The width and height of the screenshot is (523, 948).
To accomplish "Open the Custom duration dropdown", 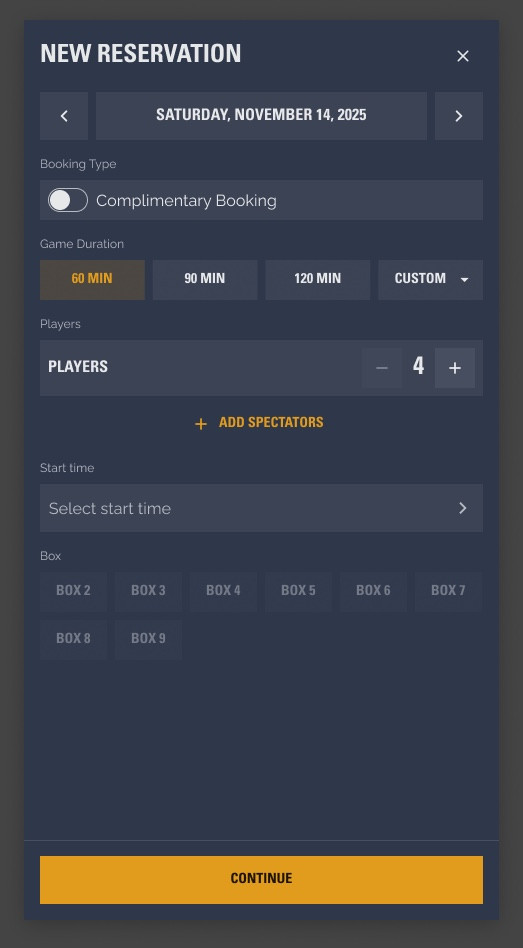I will point(430,280).
